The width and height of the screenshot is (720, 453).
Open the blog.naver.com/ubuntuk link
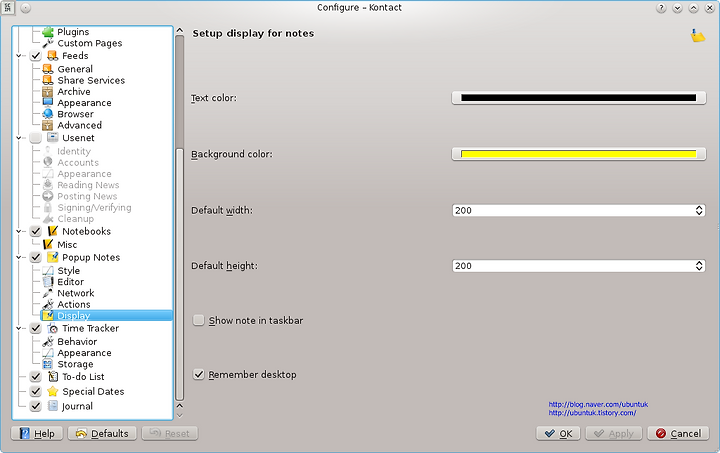(x=598, y=404)
